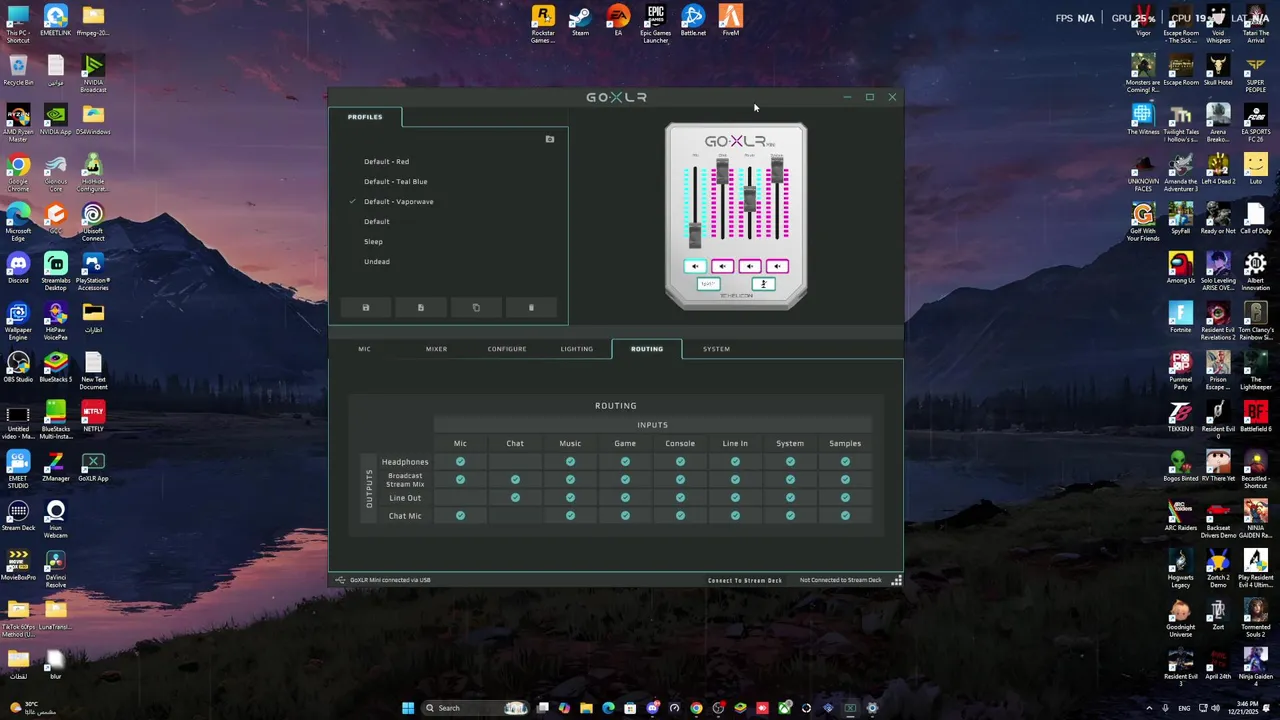Select the Routing tab
This screenshot has width=1280, height=720.
click(647, 349)
